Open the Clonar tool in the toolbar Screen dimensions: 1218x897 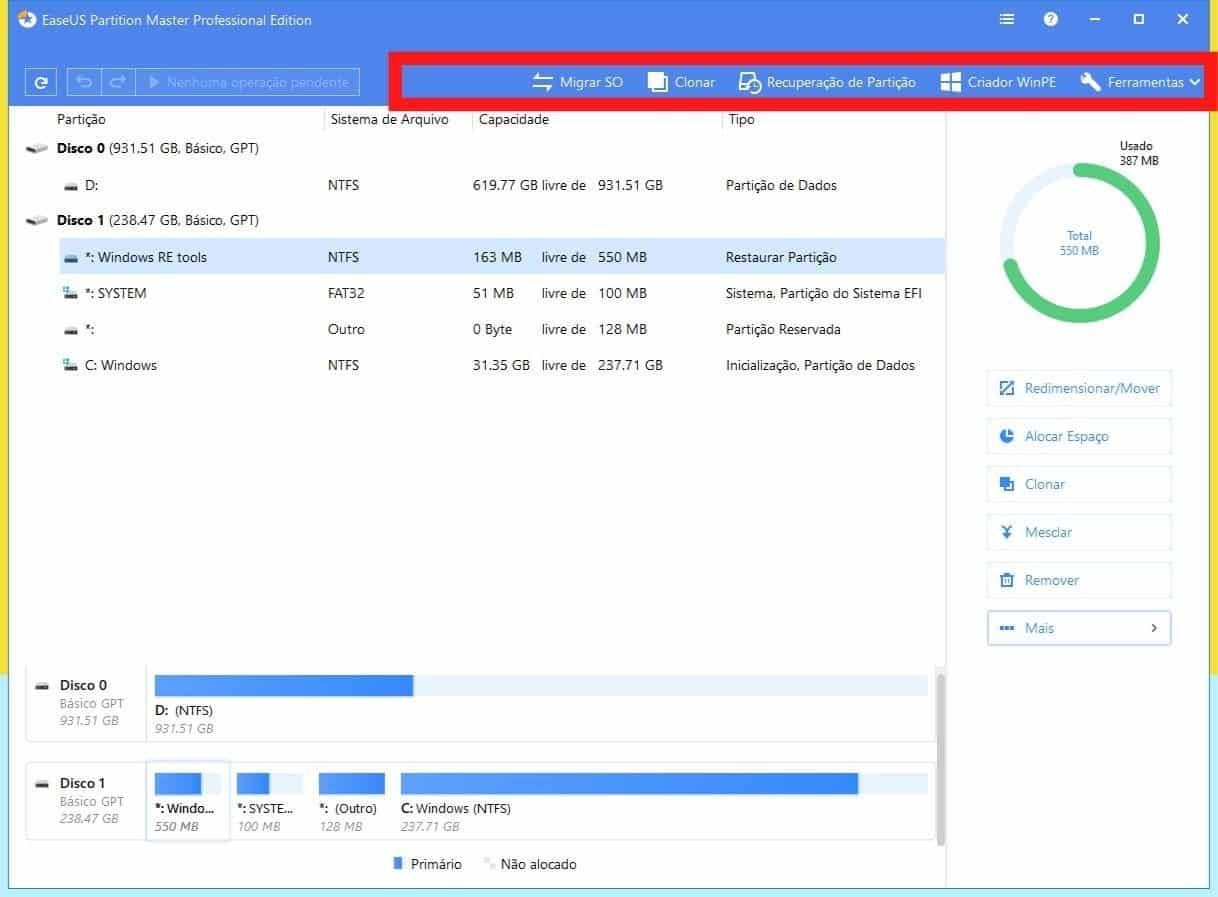(x=681, y=82)
